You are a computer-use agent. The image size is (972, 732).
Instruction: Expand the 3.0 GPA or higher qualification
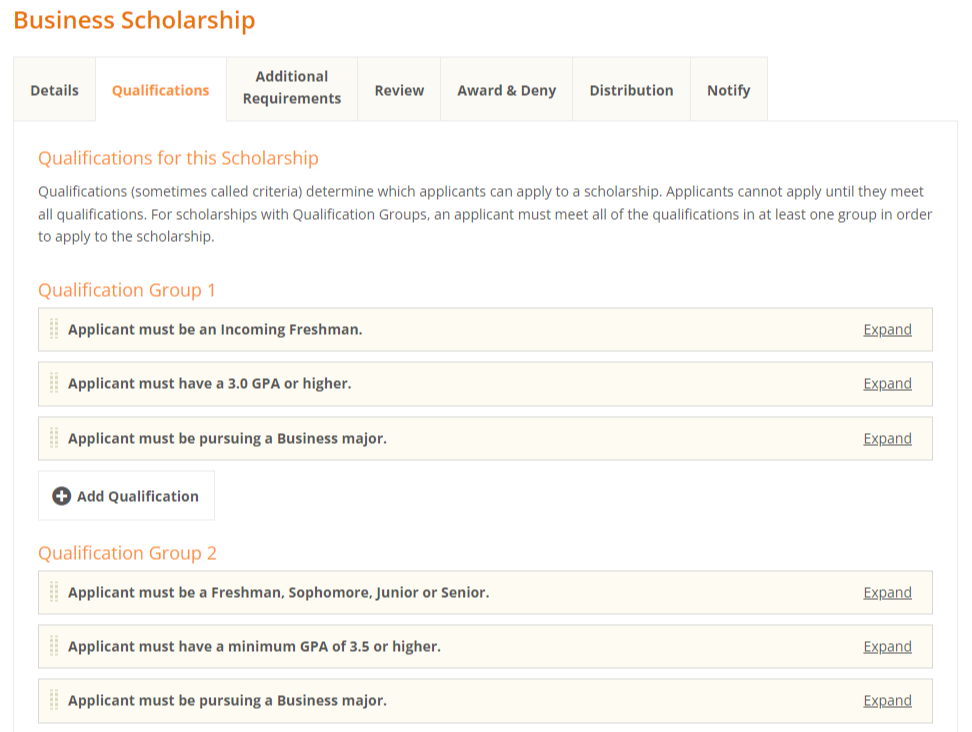point(887,383)
